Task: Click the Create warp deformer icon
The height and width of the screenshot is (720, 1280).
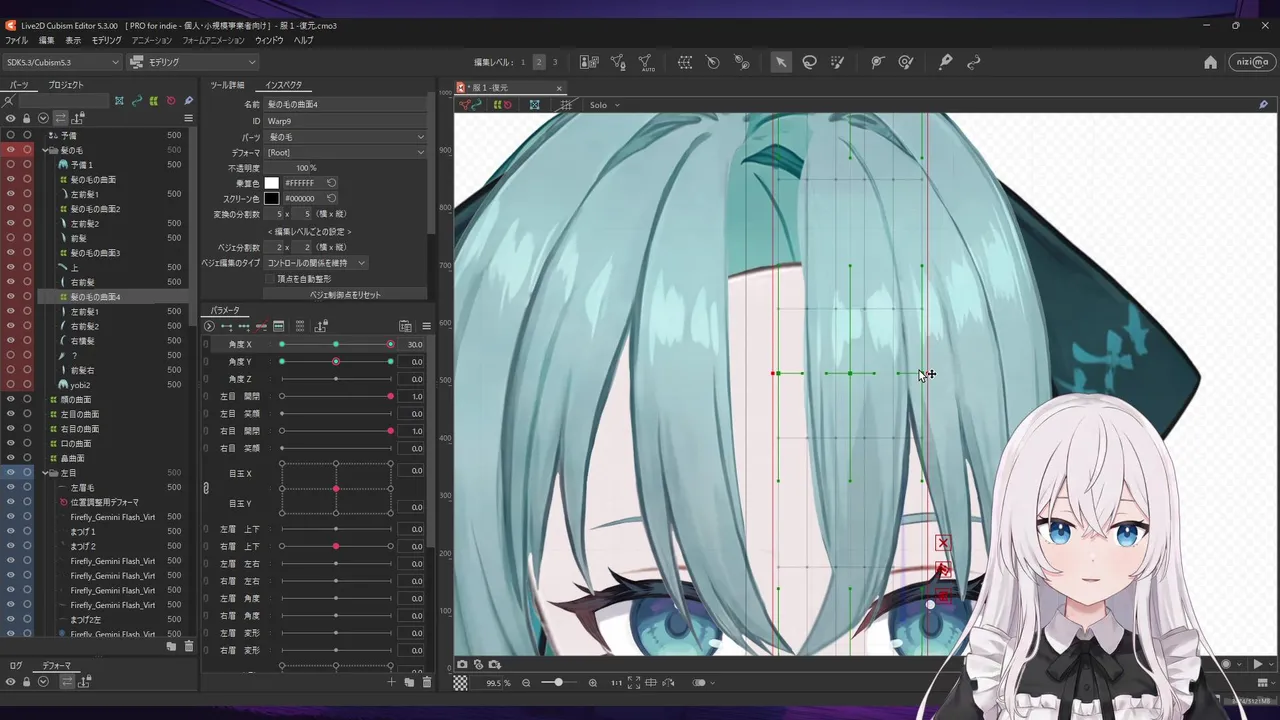Action: coord(685,62)
